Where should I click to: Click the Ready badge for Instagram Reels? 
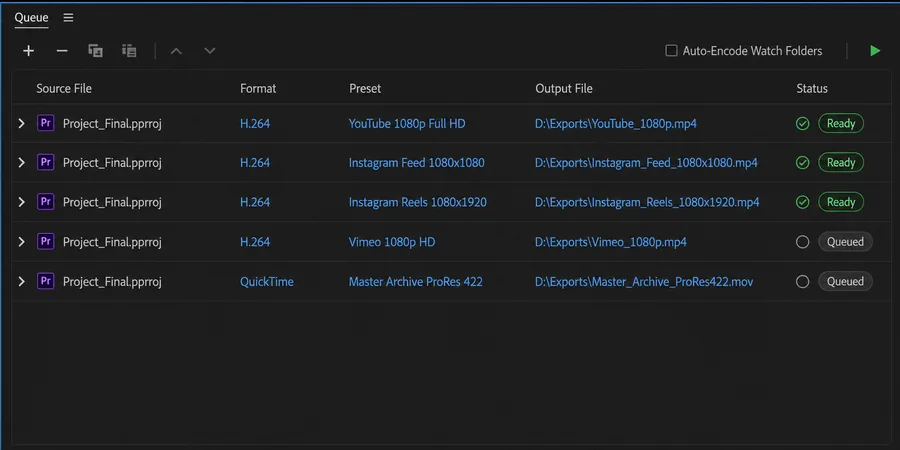pos(841,202)
